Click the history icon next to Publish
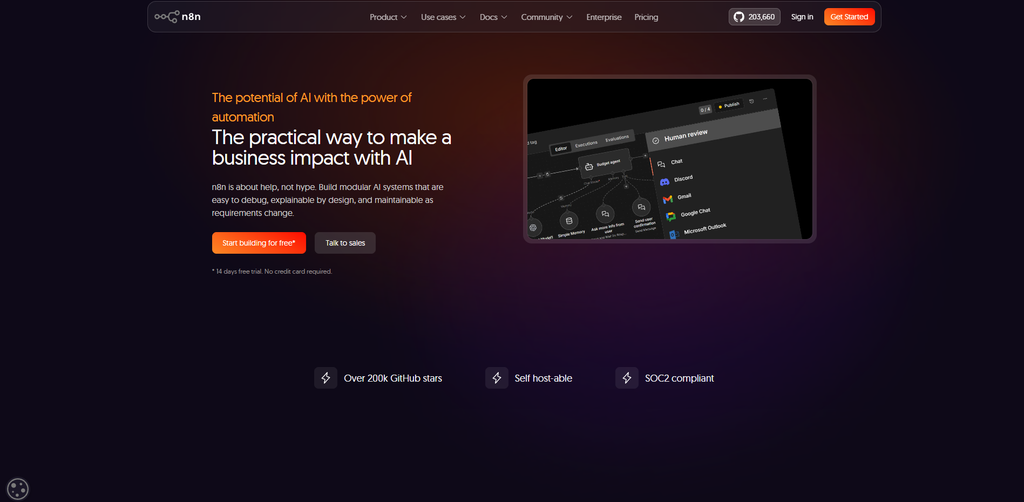The width and height of the screenshot is (1024, 502). pyautogui.click(x=752, y=101)
